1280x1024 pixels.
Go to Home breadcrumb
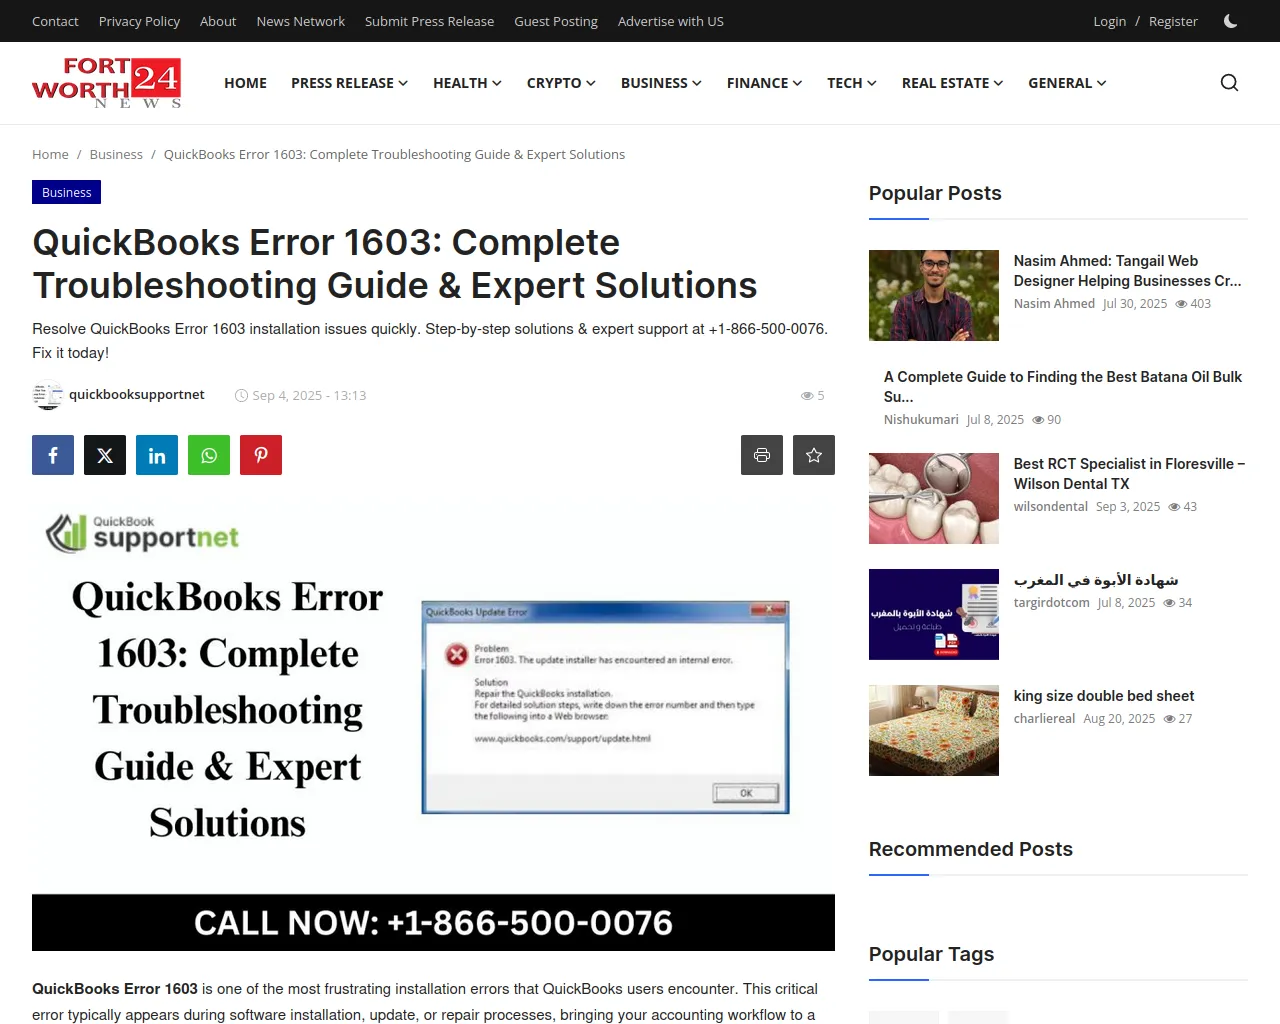click(50, 154)
